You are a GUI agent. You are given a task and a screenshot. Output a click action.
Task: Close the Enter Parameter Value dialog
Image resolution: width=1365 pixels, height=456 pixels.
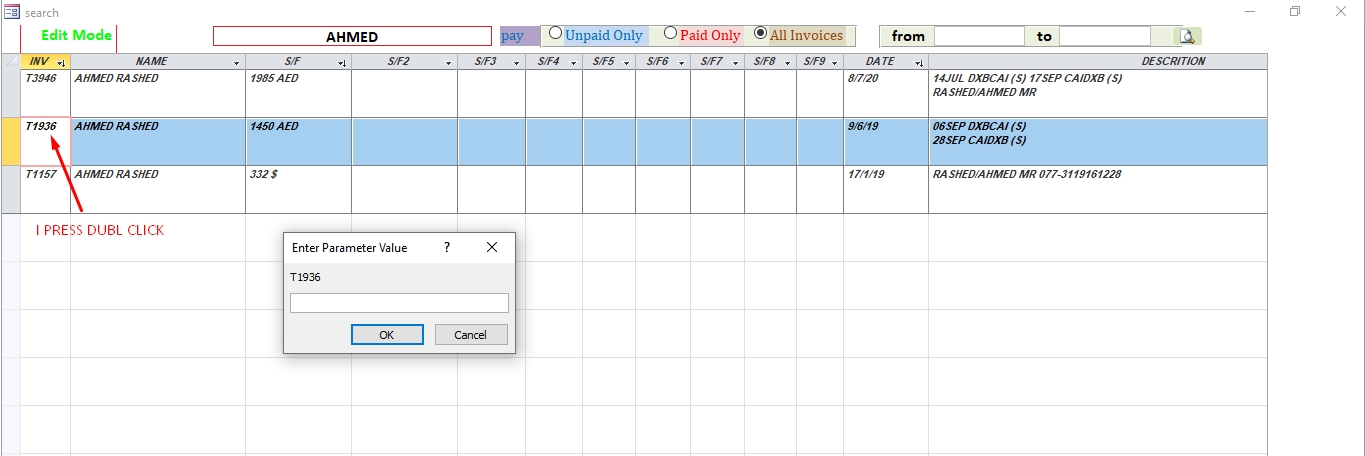491,247
